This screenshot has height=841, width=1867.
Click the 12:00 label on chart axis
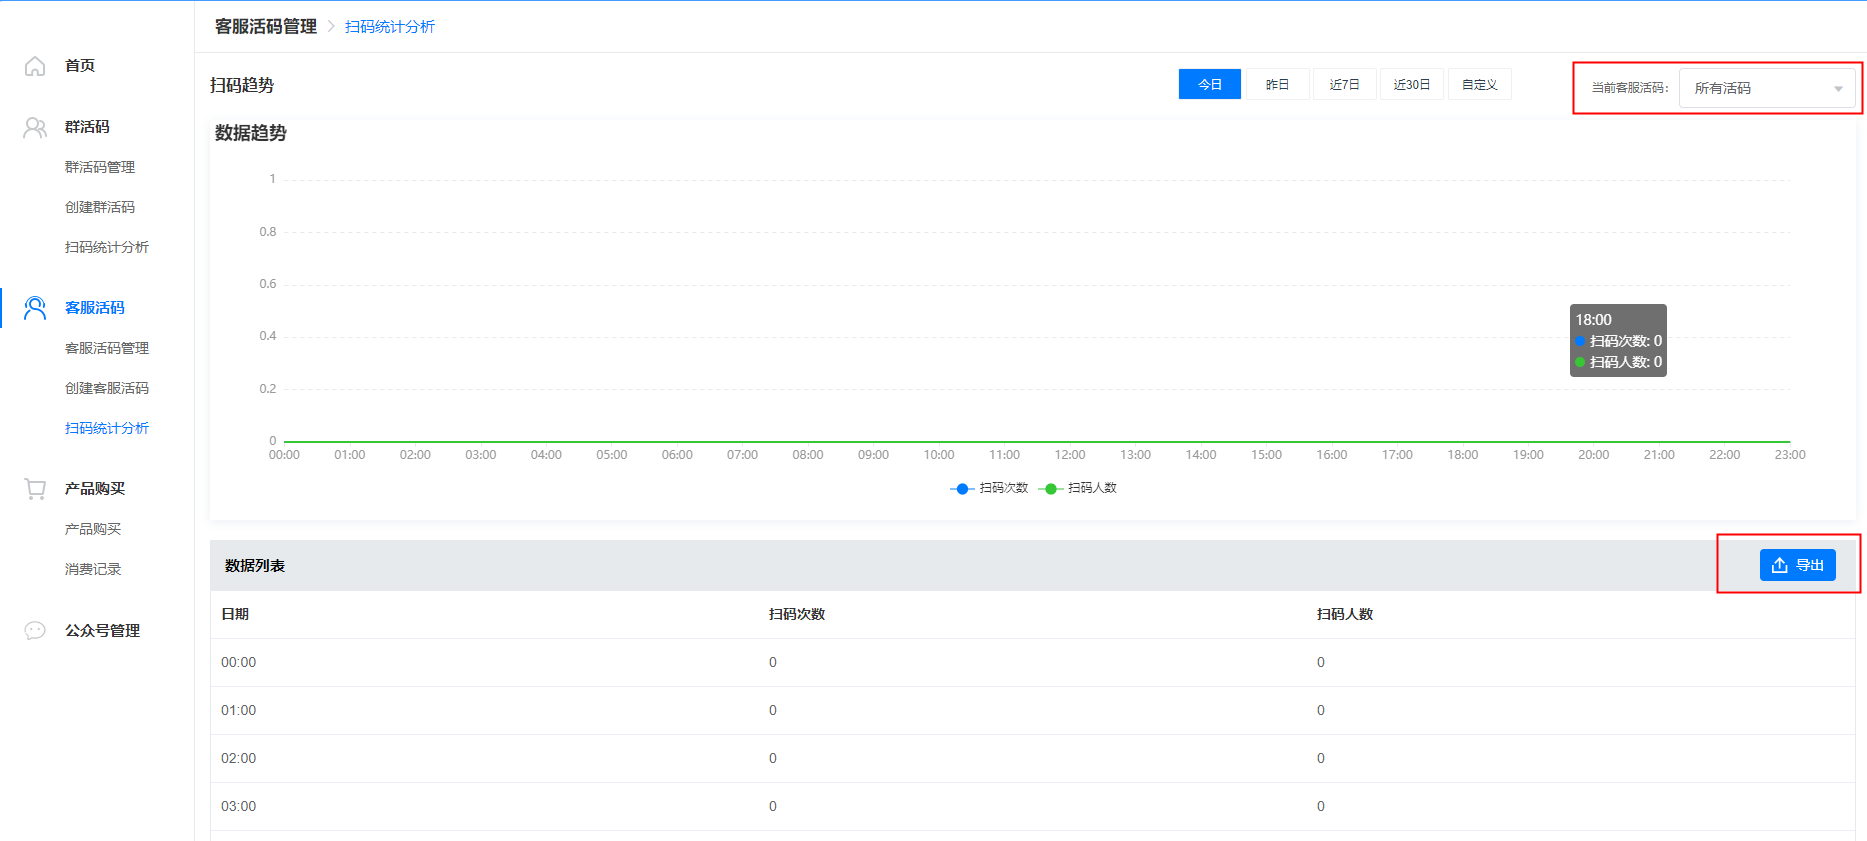coord(1070,455)
